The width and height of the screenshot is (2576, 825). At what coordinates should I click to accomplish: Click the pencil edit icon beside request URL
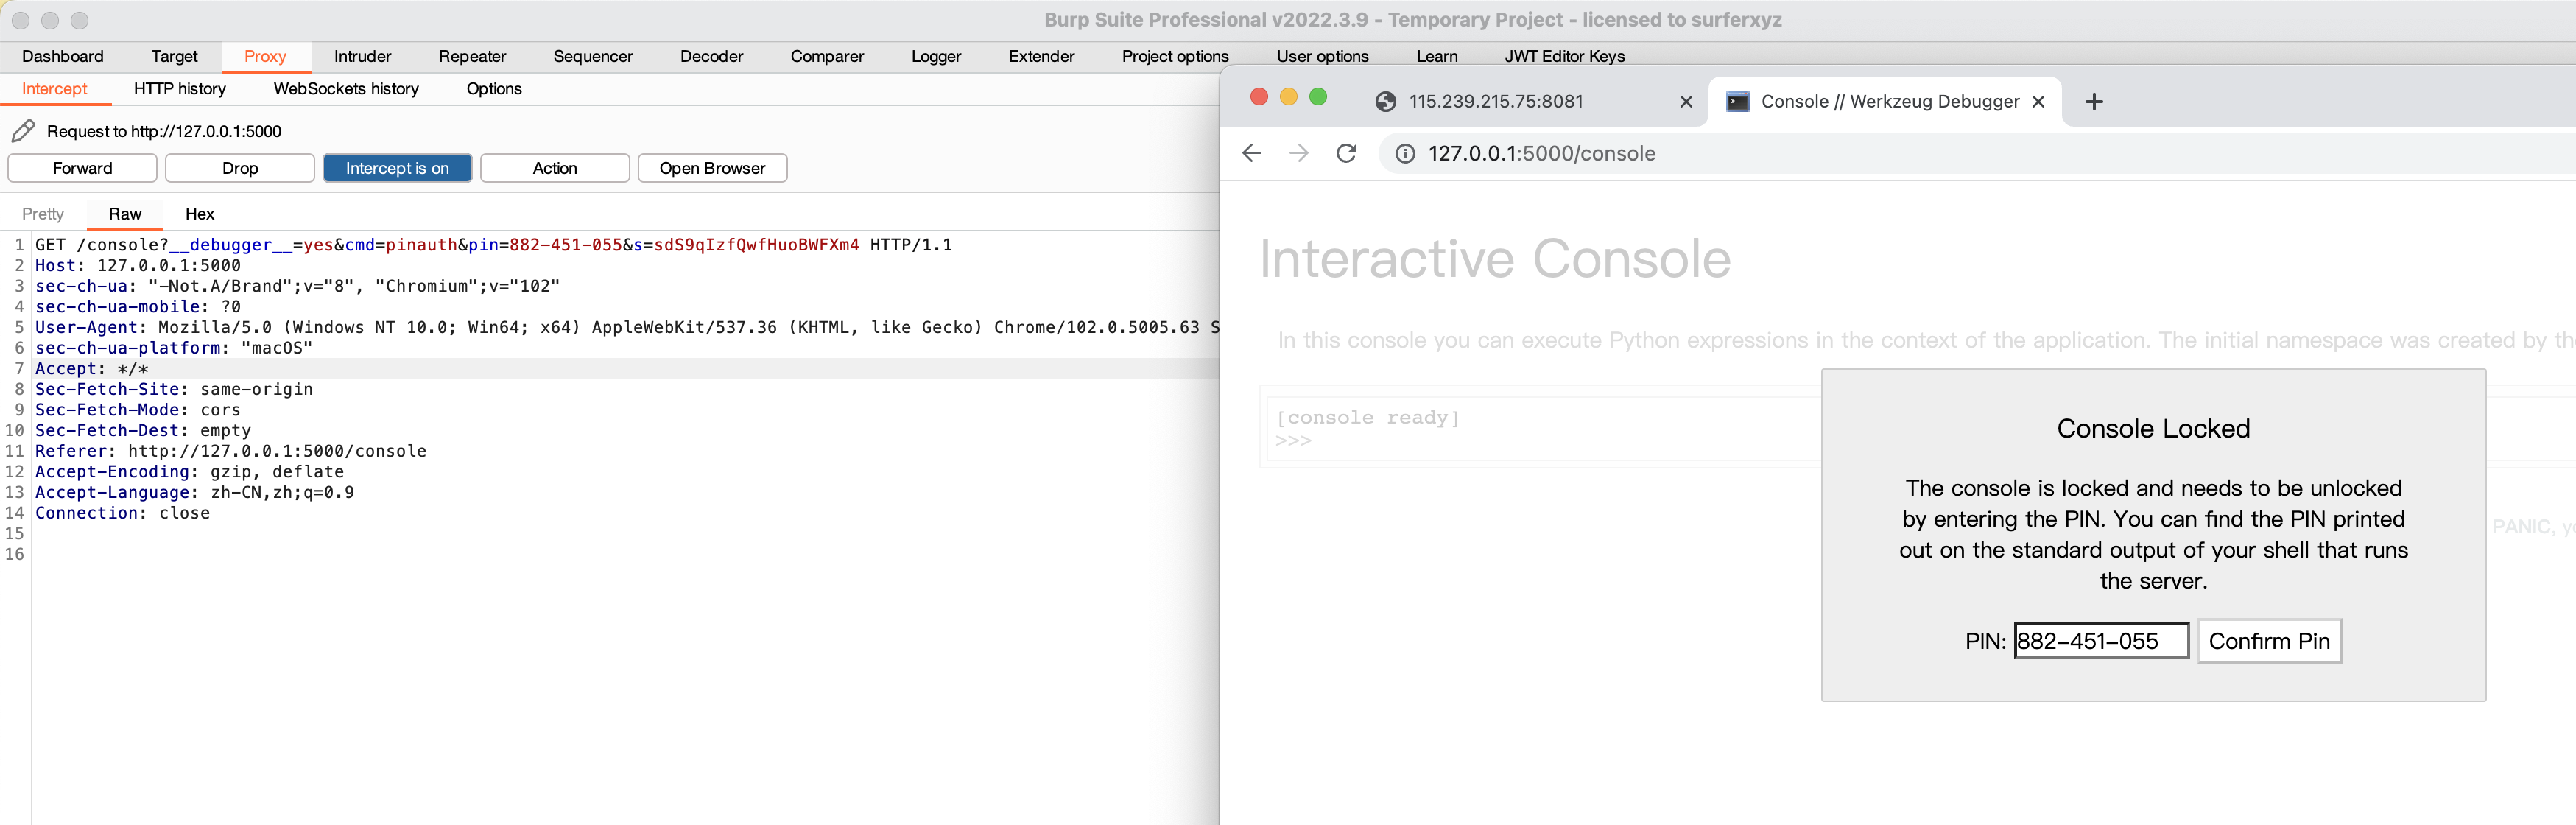click(x=23, y=131)
